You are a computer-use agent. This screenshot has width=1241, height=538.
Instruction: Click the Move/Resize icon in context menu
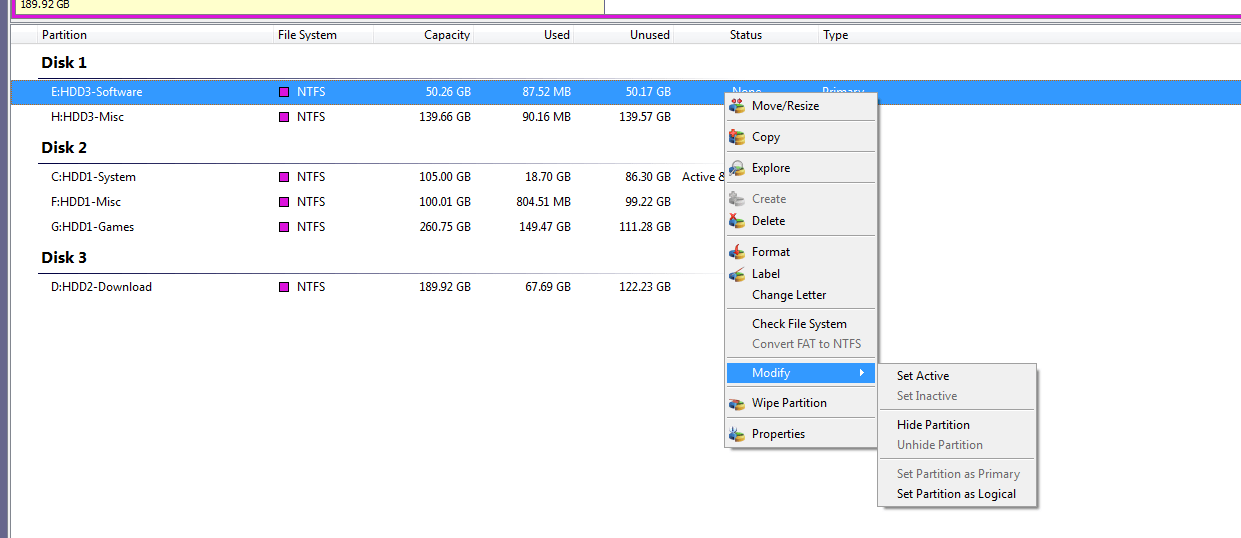point(737,106)
